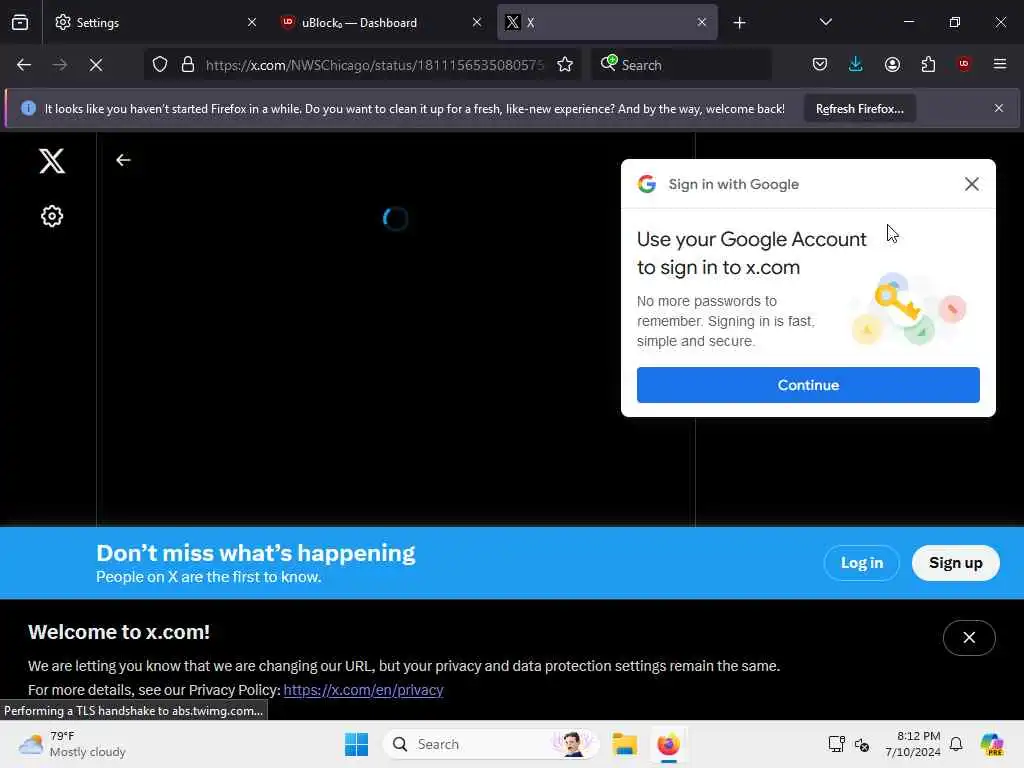The height and width of the screenshot is (768, 1024).
Task: Open the weather widget on taskbar
Action: pos(72,744)
